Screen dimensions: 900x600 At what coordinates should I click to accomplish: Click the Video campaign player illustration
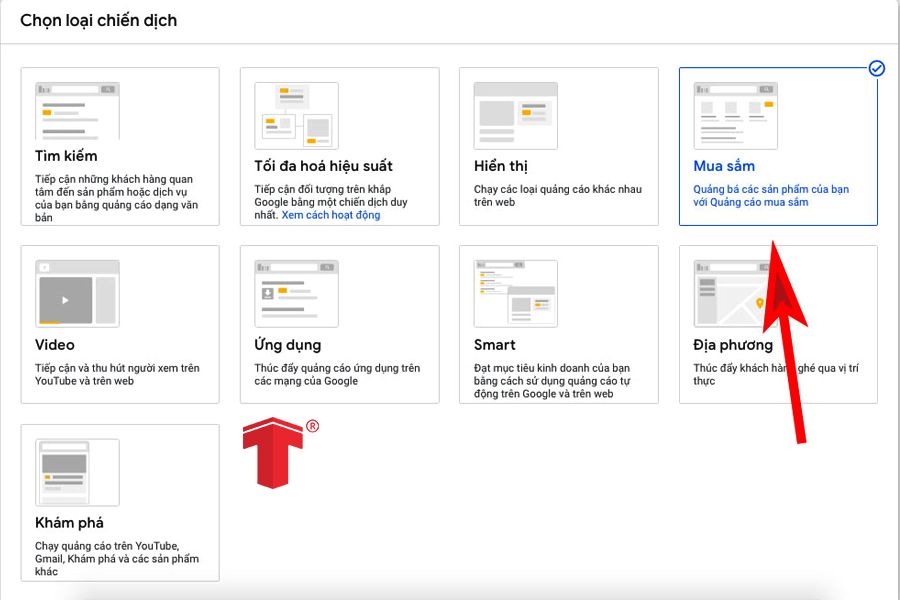tap(77, 293)
